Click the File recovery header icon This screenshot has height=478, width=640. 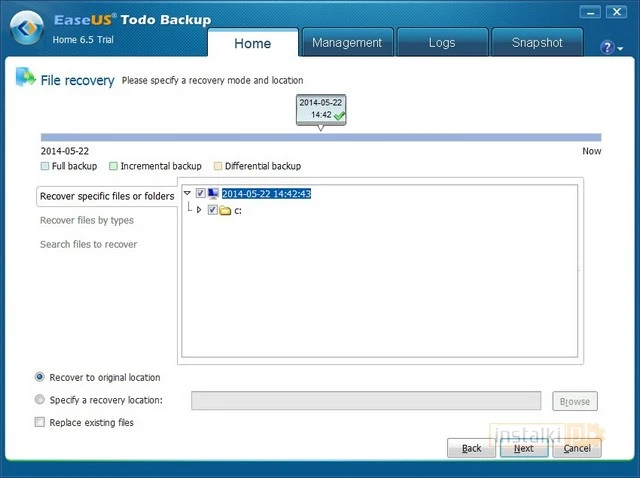(26, 77)
